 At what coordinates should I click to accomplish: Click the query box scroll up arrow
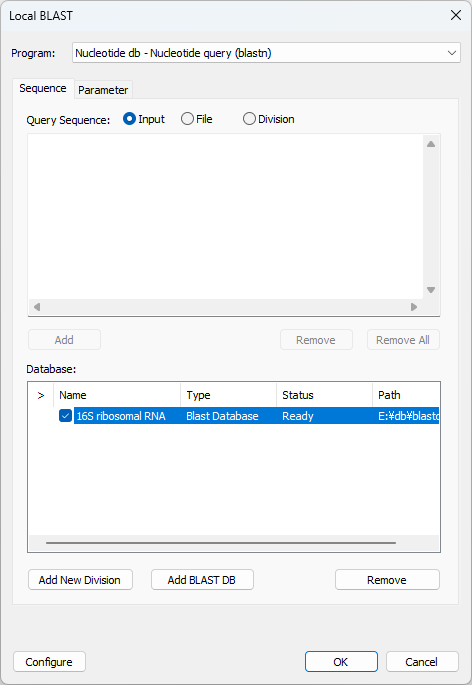(x=431, y=144)
